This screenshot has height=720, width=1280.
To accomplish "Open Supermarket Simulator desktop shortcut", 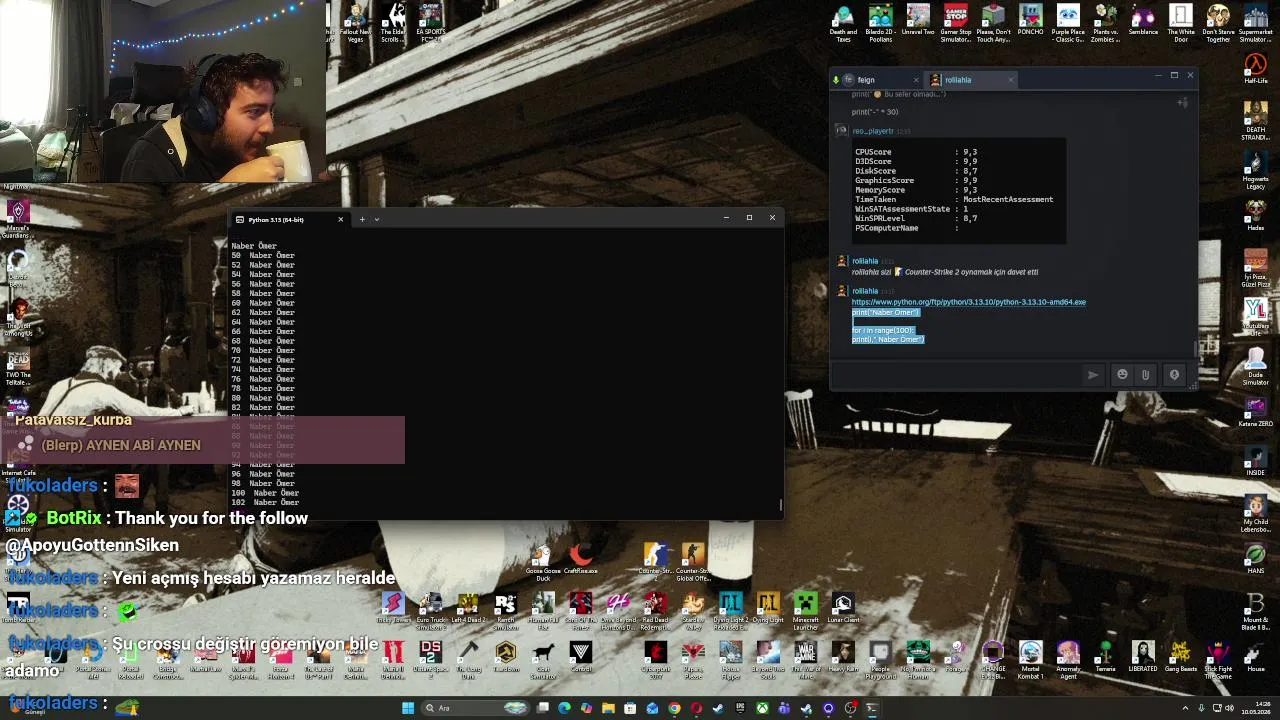I will 1255,23.
